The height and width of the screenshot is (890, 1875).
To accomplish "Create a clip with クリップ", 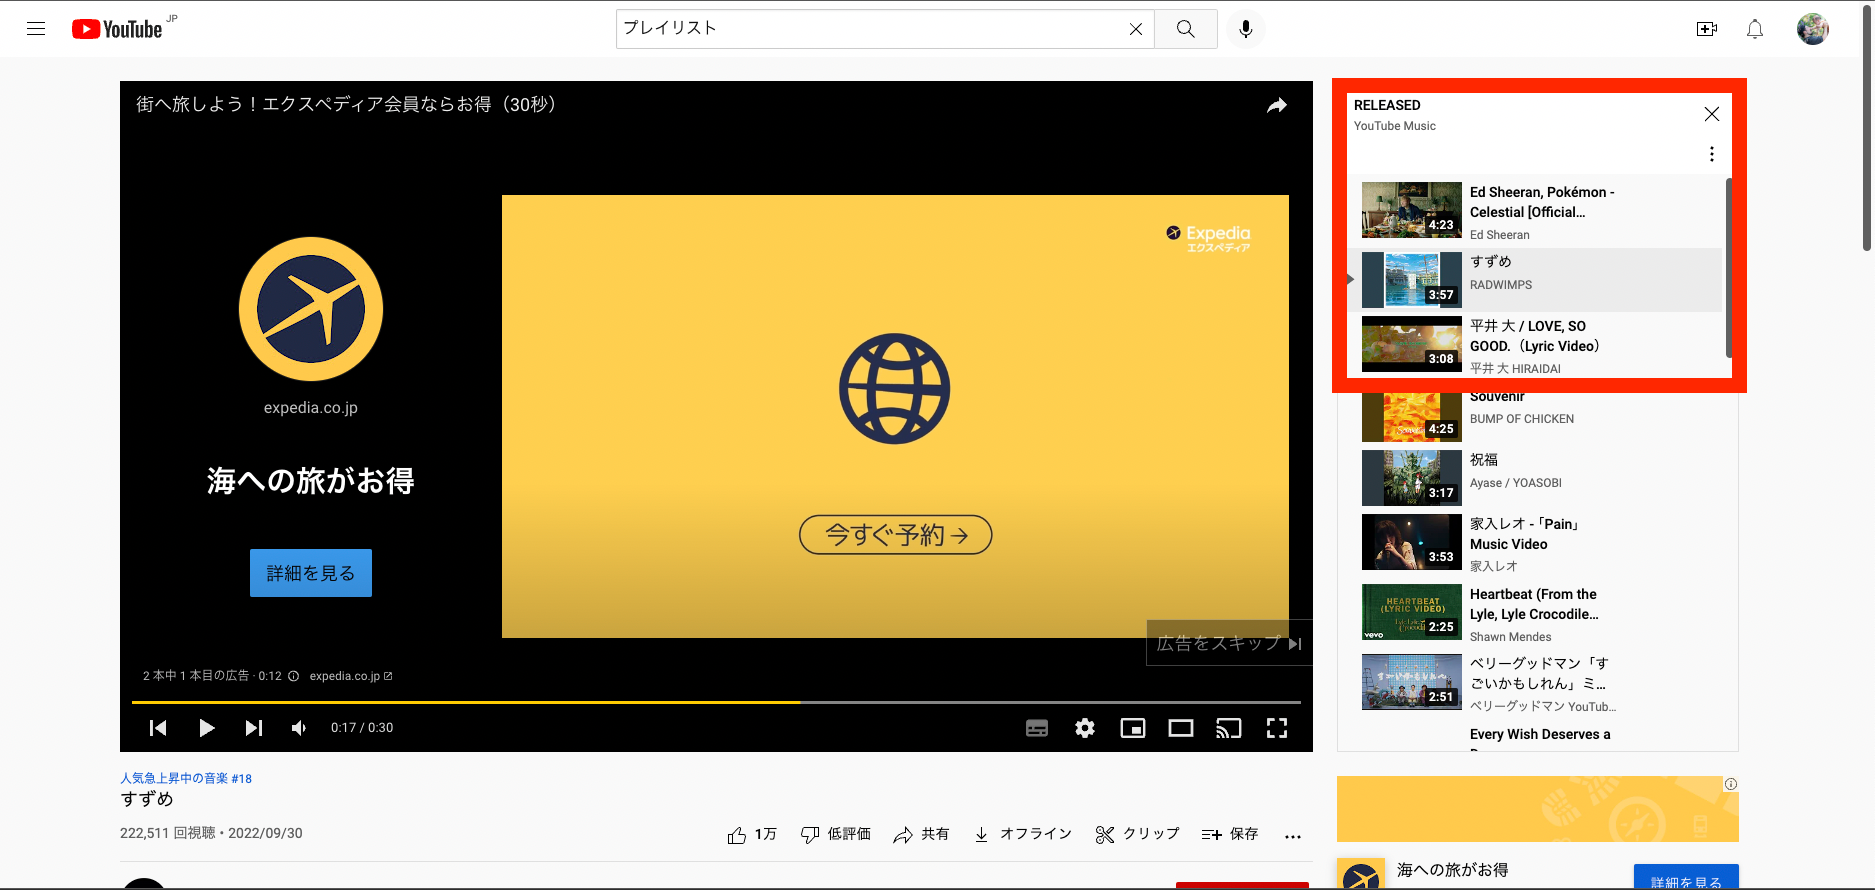I will [1137, 834].
